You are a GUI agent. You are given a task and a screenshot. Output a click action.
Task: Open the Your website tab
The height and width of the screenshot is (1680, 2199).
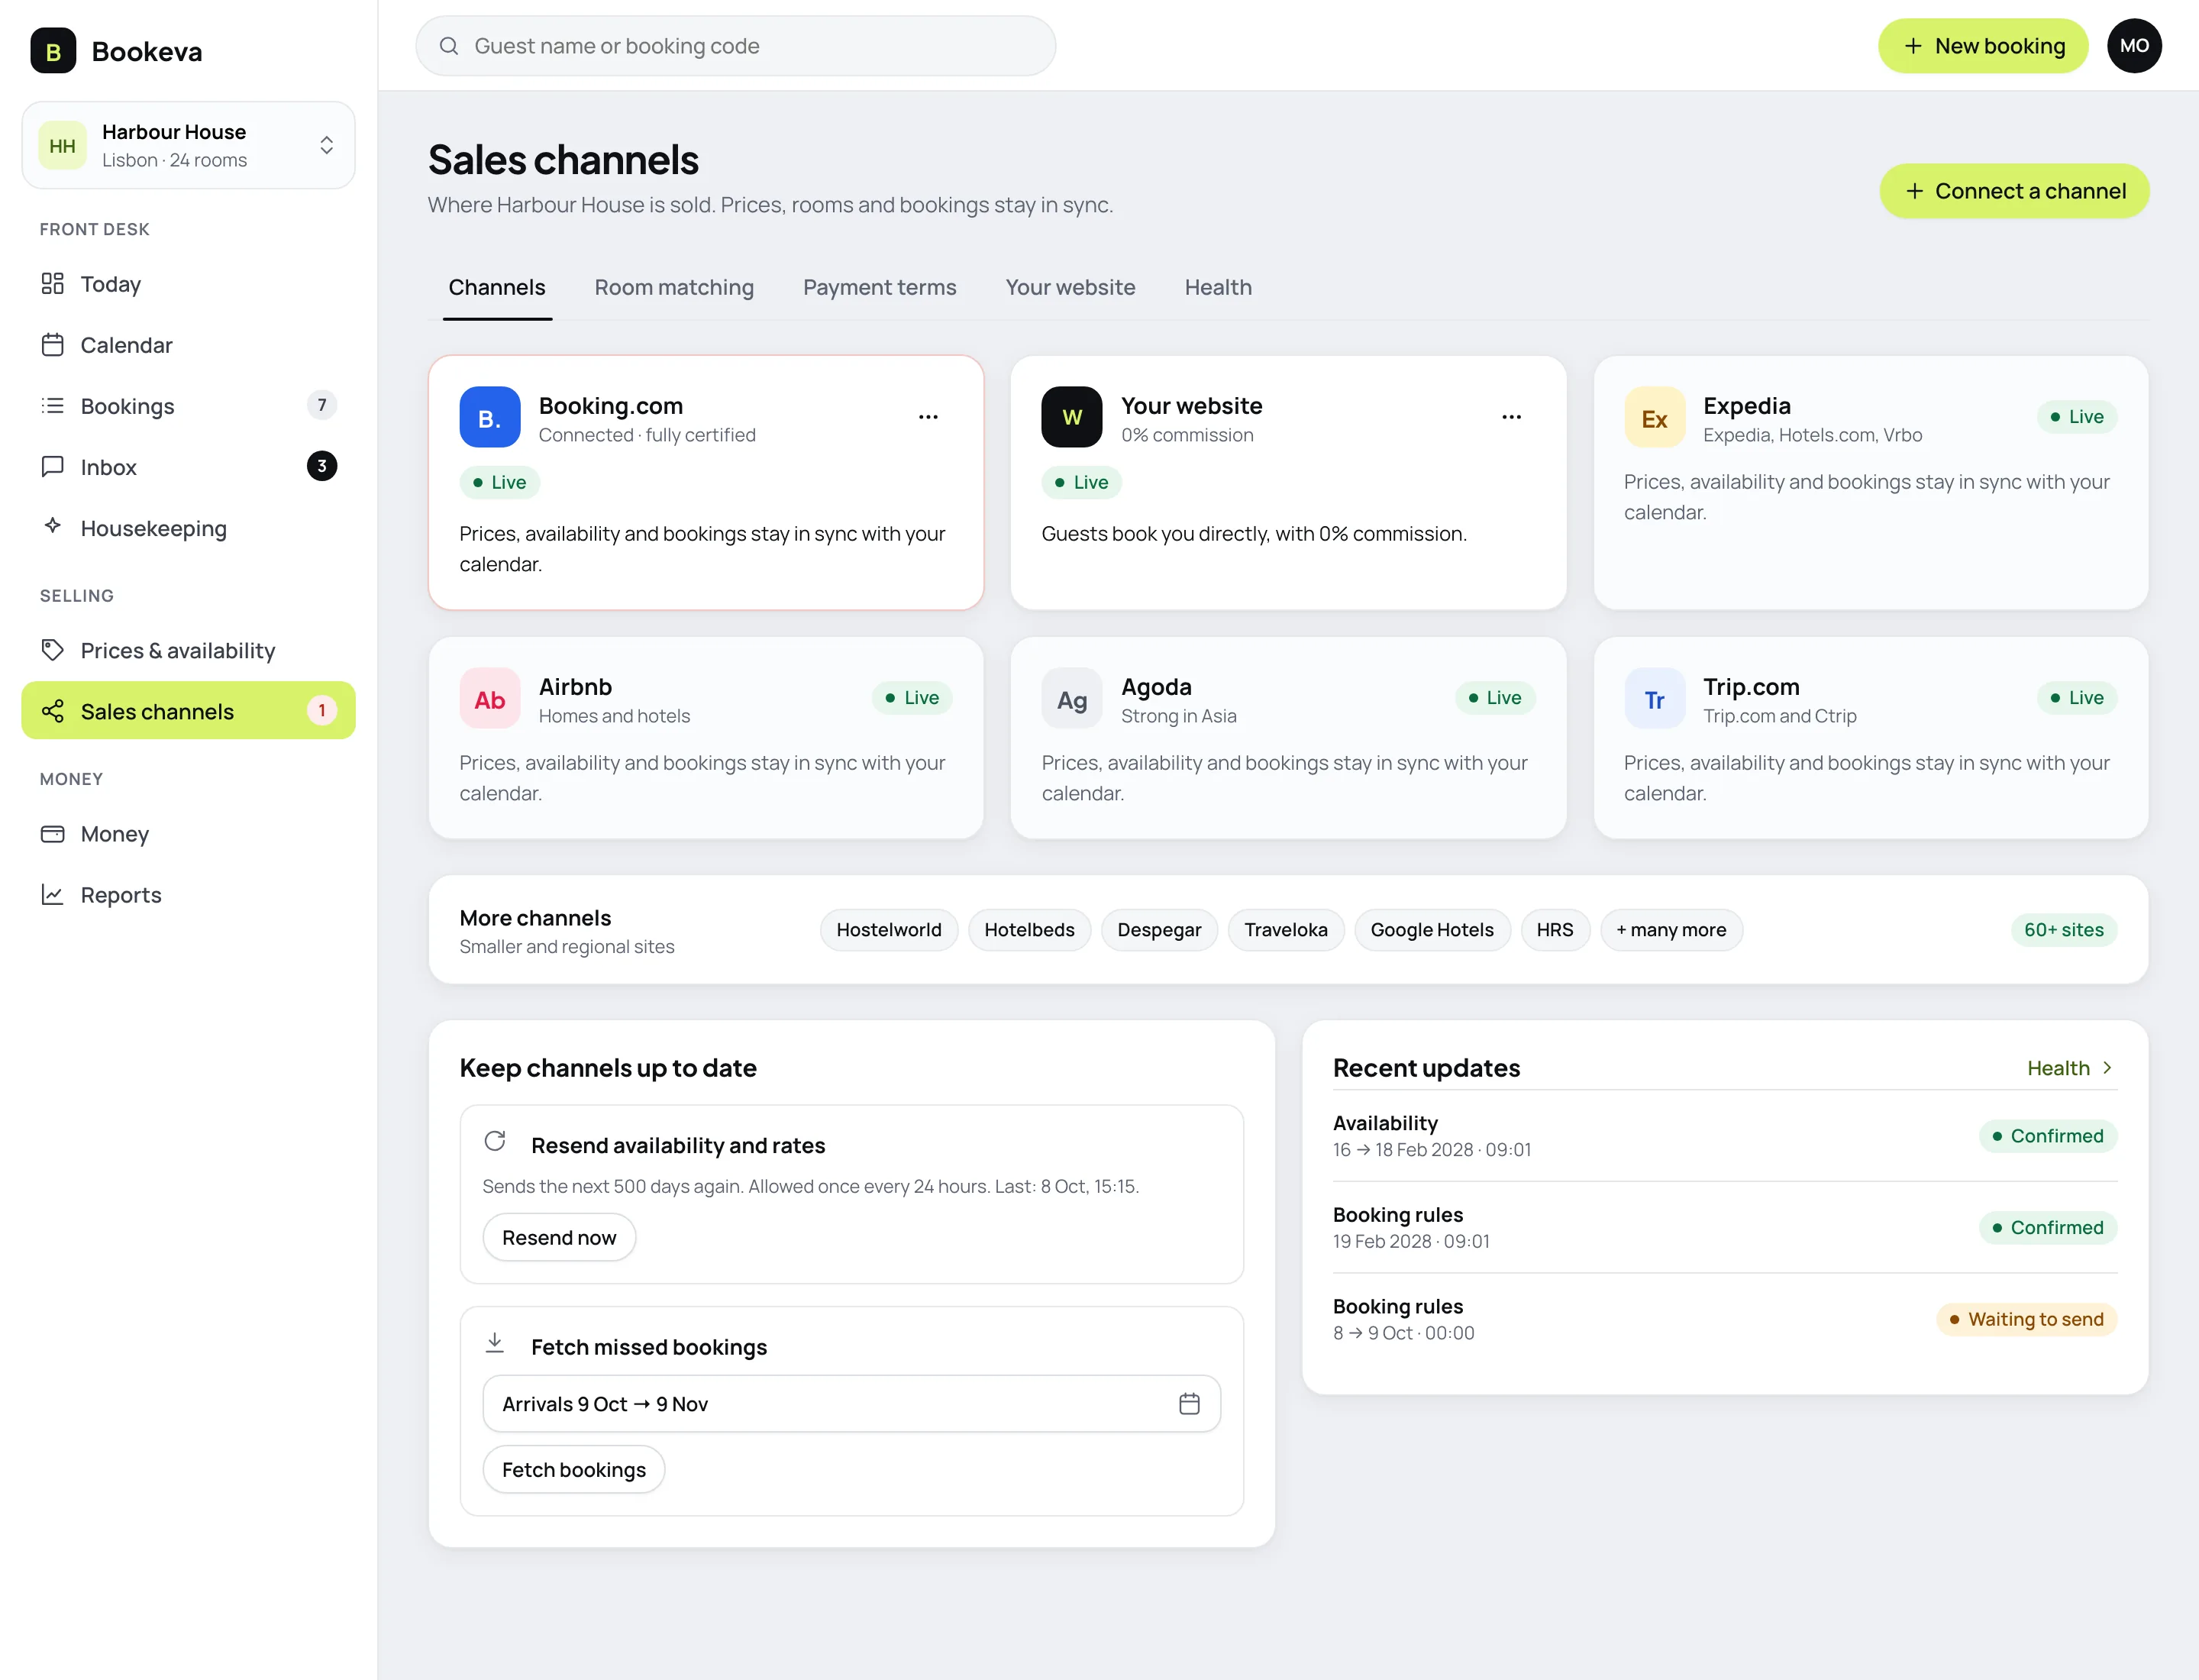[1070, 288]
